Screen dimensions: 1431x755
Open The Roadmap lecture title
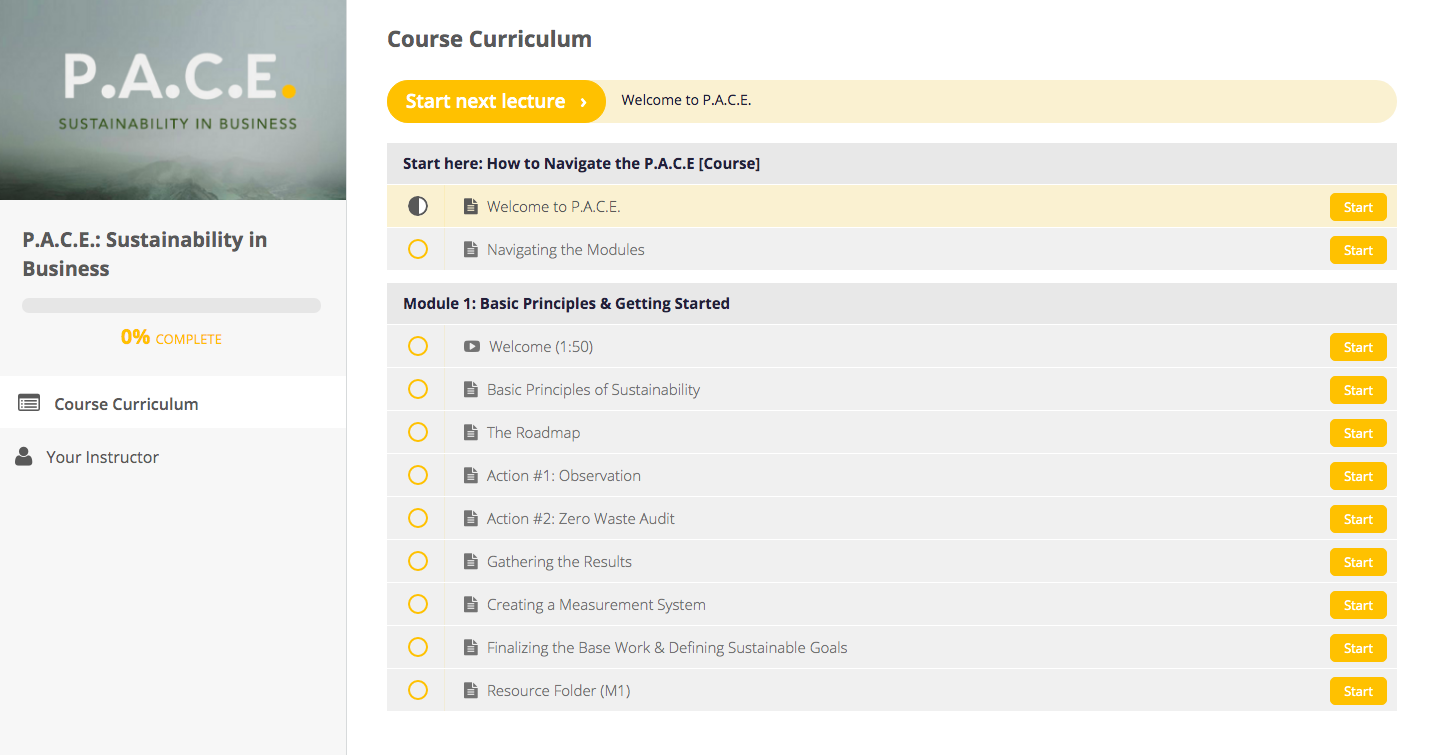(533, 433)
